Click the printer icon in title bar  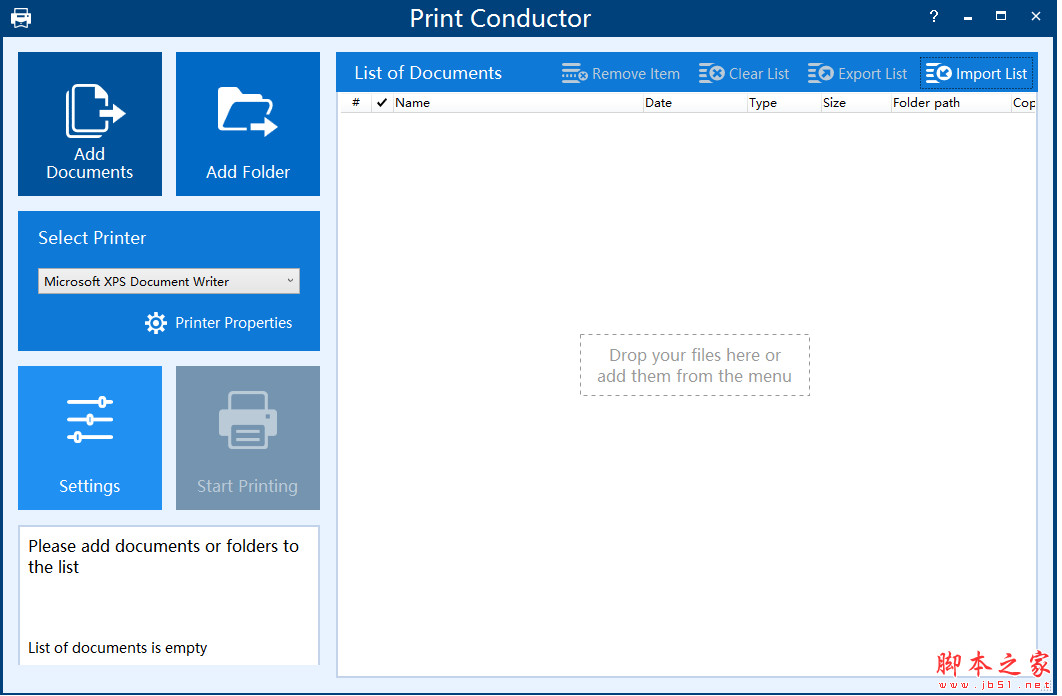coord(21,18)
